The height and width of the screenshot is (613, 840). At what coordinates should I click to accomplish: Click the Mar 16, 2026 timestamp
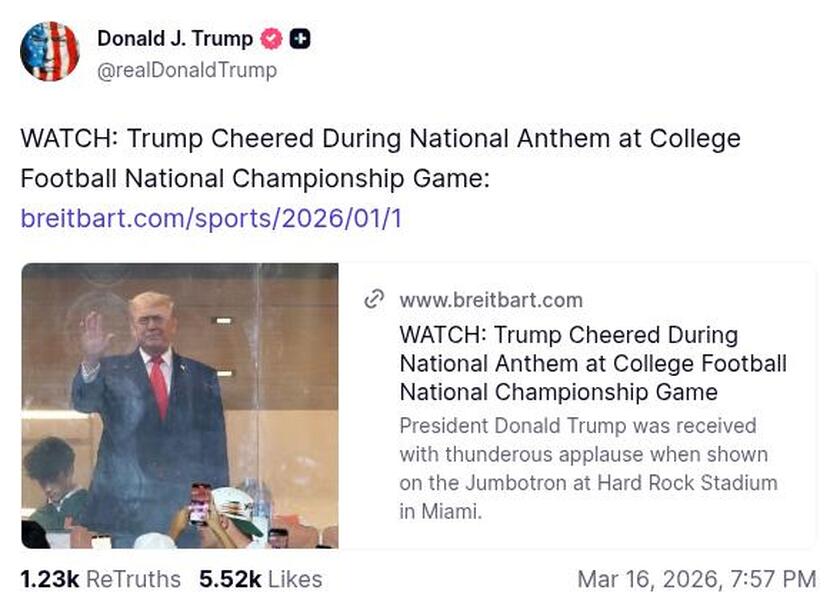tap(700, 579)
